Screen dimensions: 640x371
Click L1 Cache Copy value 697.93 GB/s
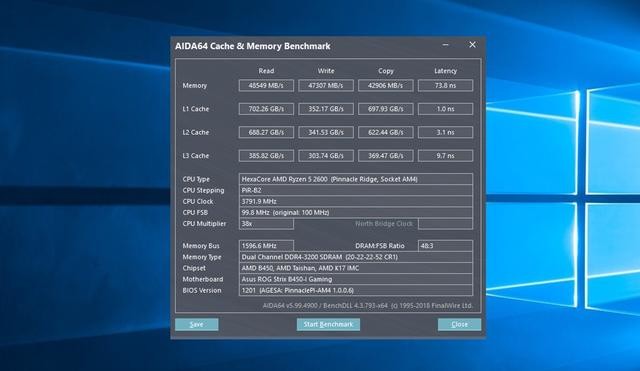(385, 109)
